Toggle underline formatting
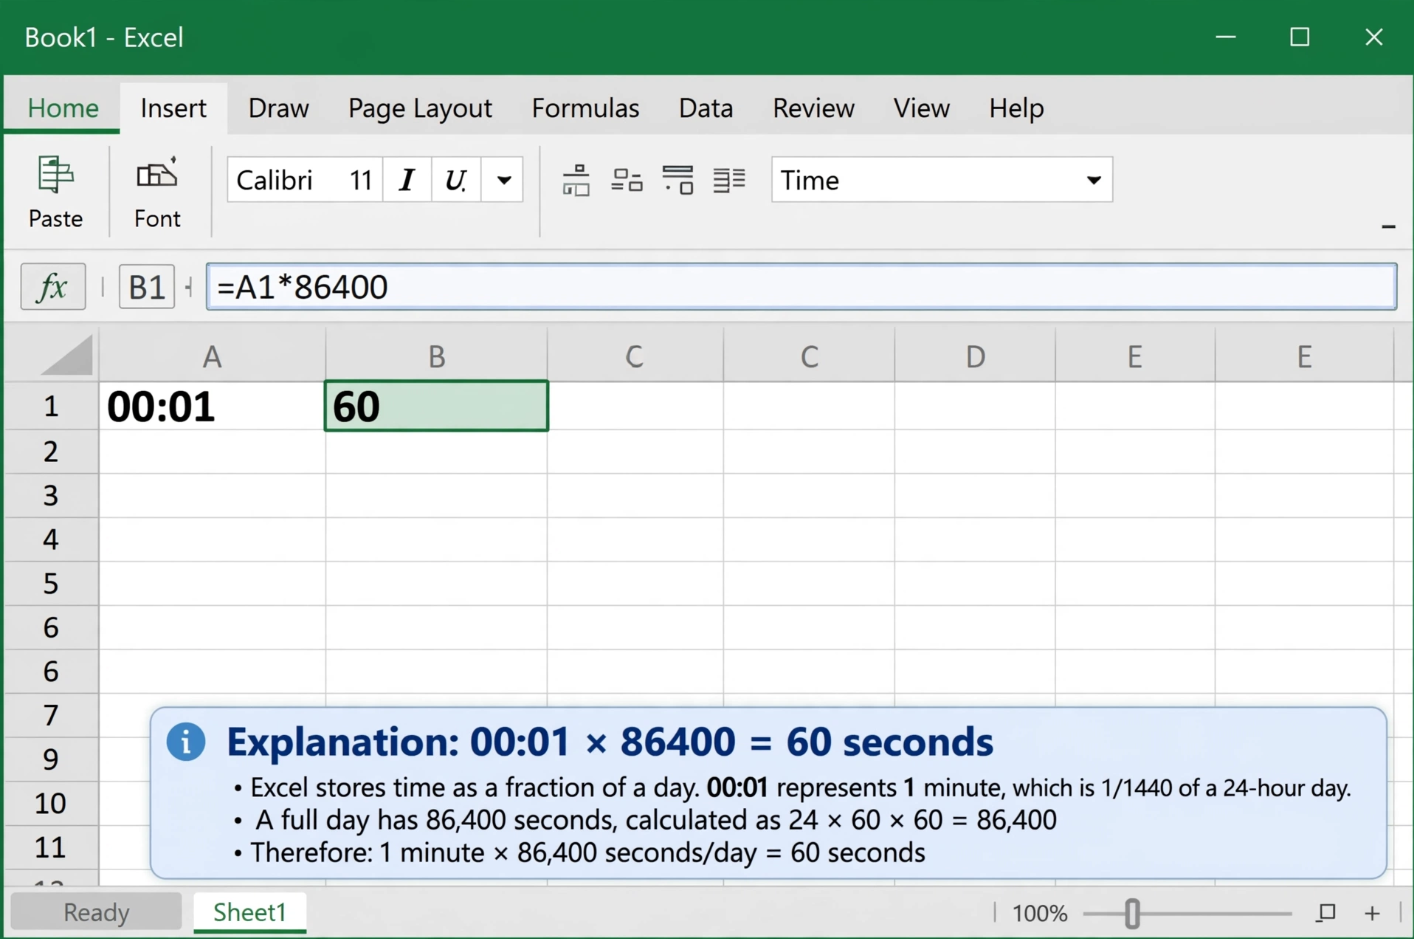1414x939 pixels. tap(456, 180)
